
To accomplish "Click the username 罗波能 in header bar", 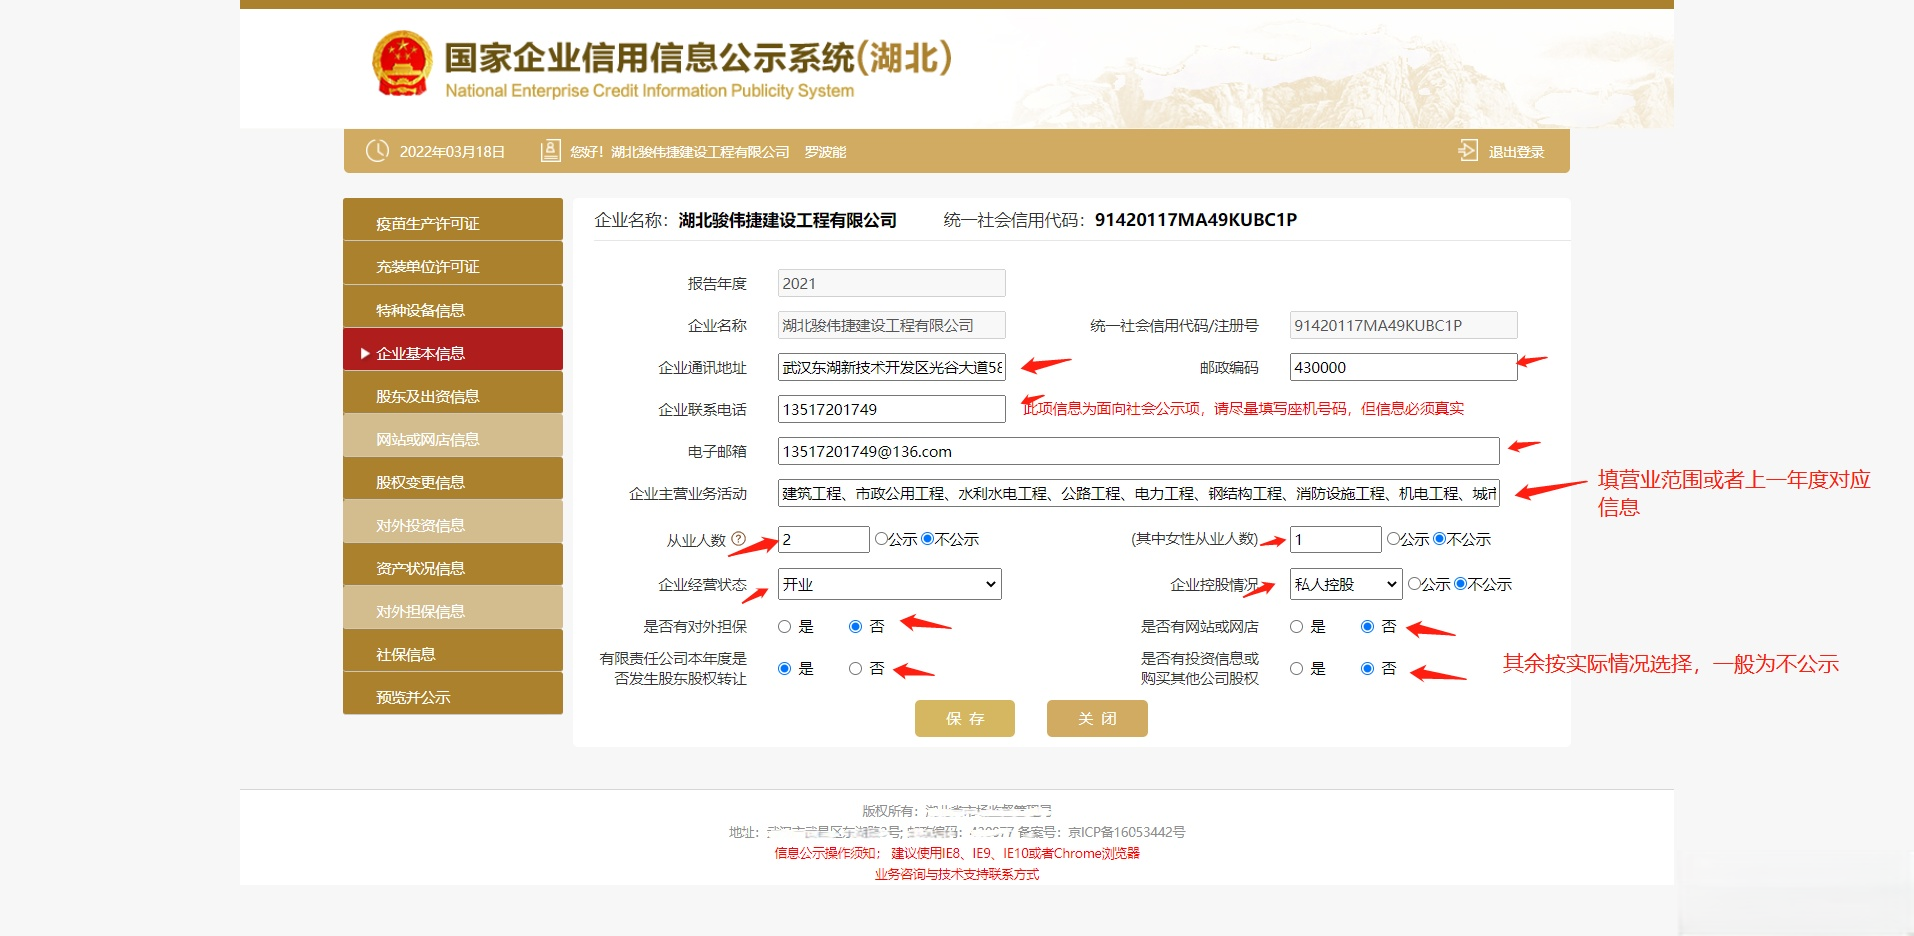I will pyautogui.click(x=826, y=152).
